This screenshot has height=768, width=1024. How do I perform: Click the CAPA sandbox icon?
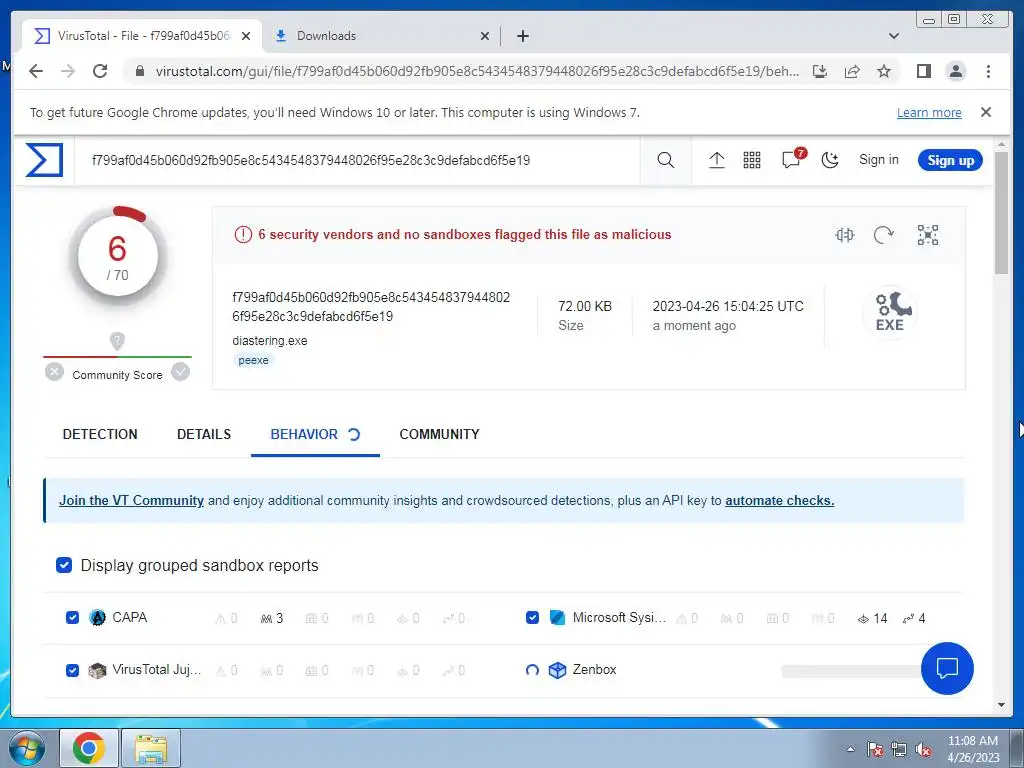[97, 618]
